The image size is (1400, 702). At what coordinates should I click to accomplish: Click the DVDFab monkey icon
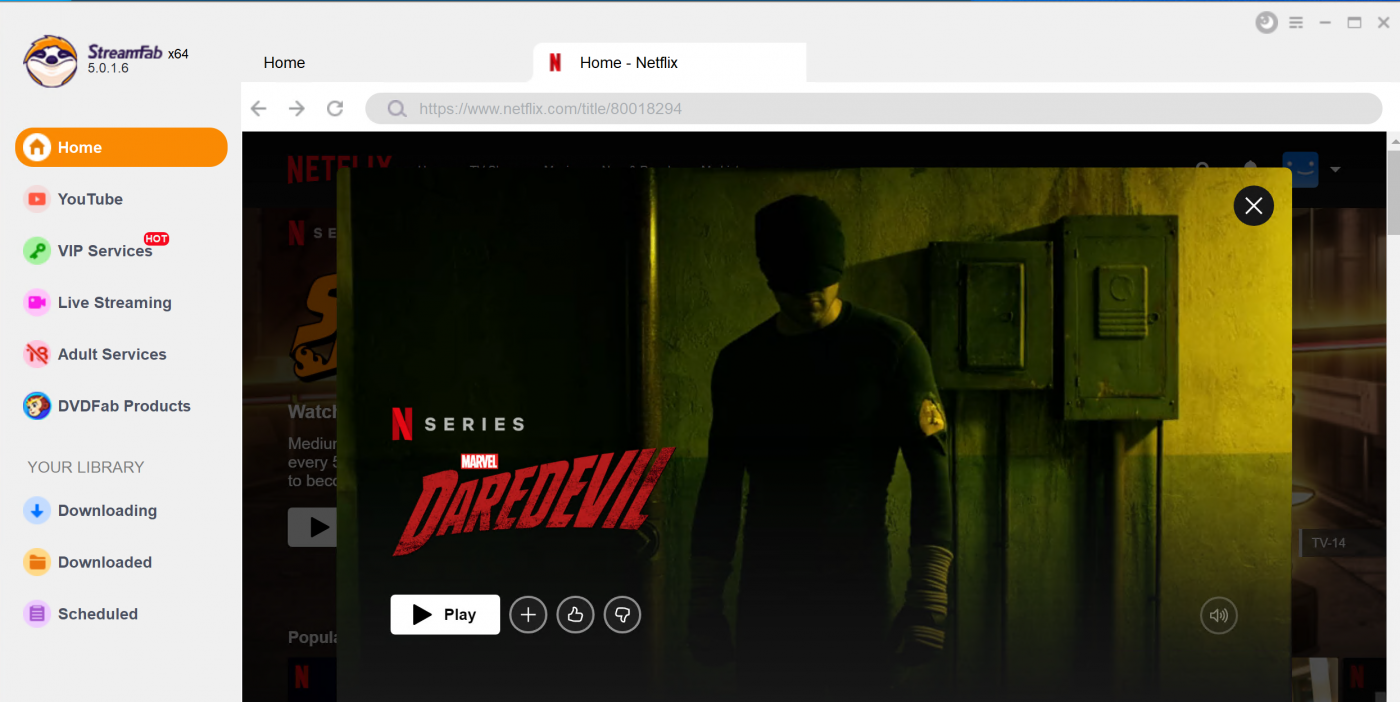click(37, 406)
